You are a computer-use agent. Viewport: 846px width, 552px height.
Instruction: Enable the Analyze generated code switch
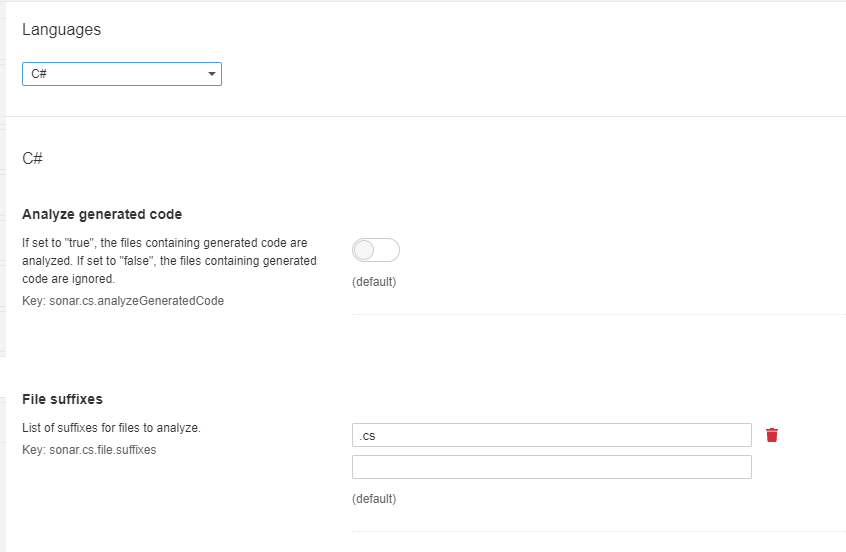click(x=376, y=250)
